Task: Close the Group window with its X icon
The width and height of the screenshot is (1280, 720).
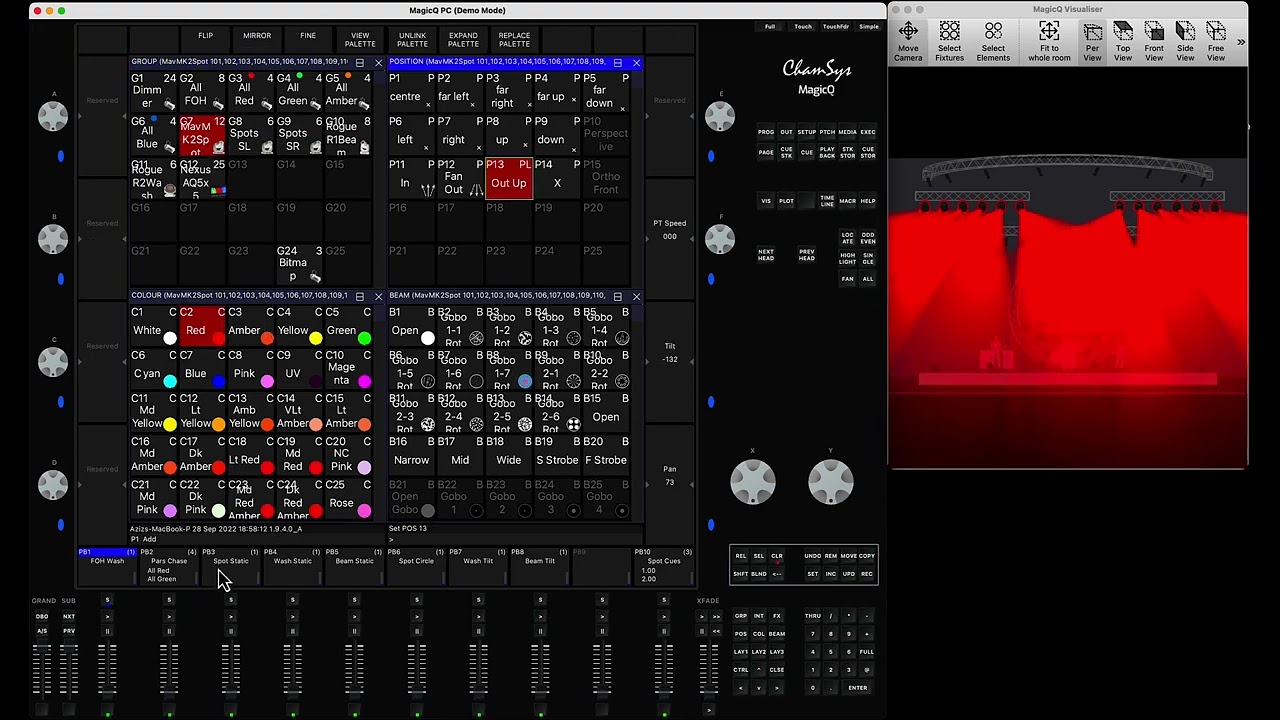Action: click(378, 62)
